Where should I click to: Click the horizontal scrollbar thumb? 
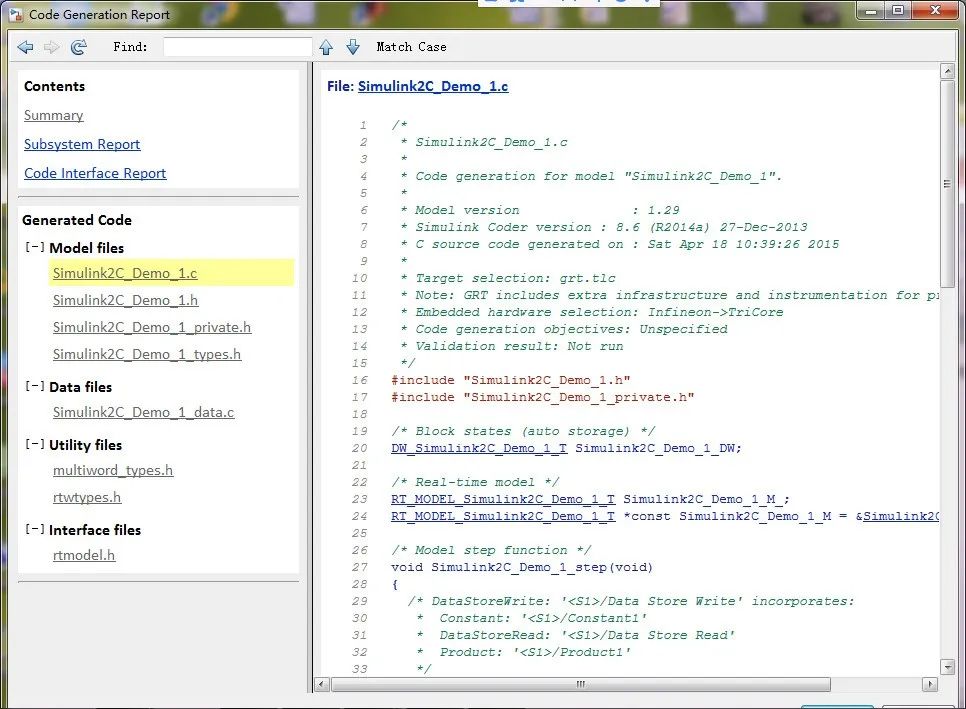[581, 684]
